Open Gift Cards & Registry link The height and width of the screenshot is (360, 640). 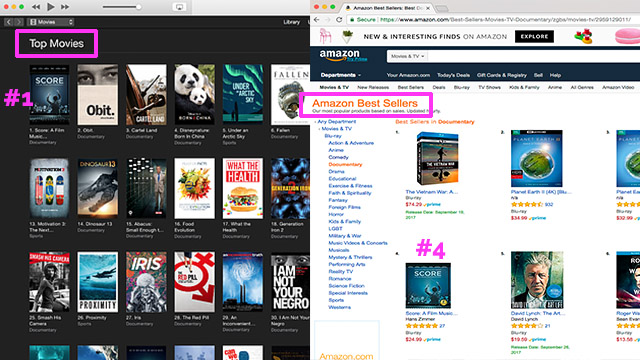click(502, 75)
